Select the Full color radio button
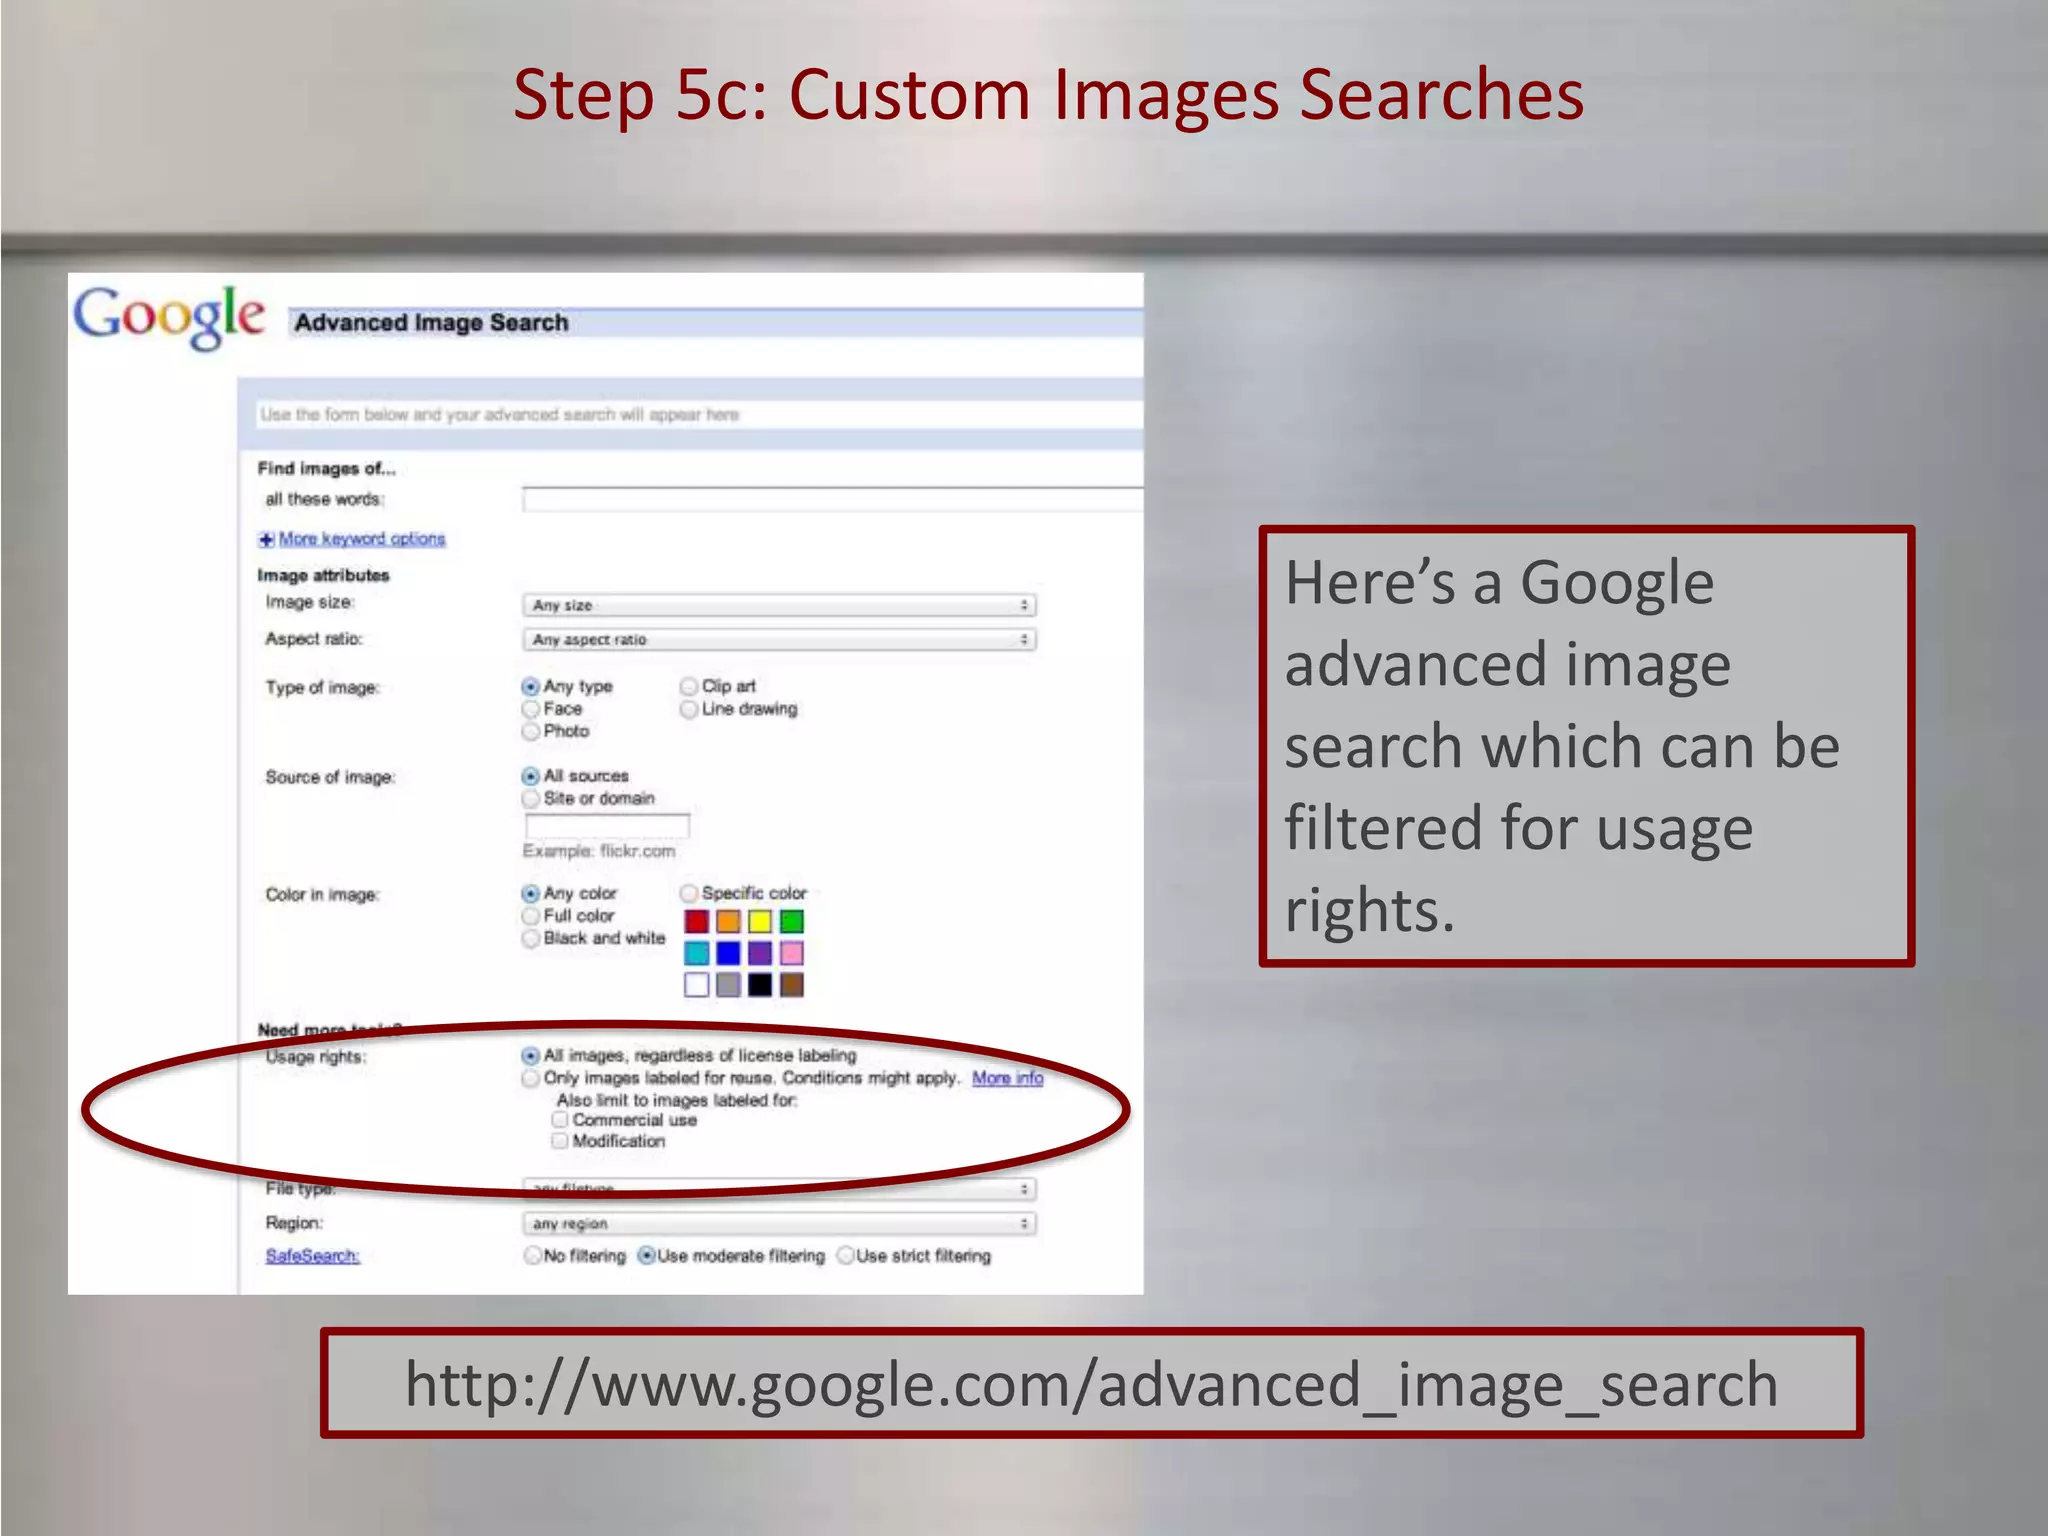The width and height of the screenshot is (2048, 1536). pyautogui.click(x=531, y=916)
